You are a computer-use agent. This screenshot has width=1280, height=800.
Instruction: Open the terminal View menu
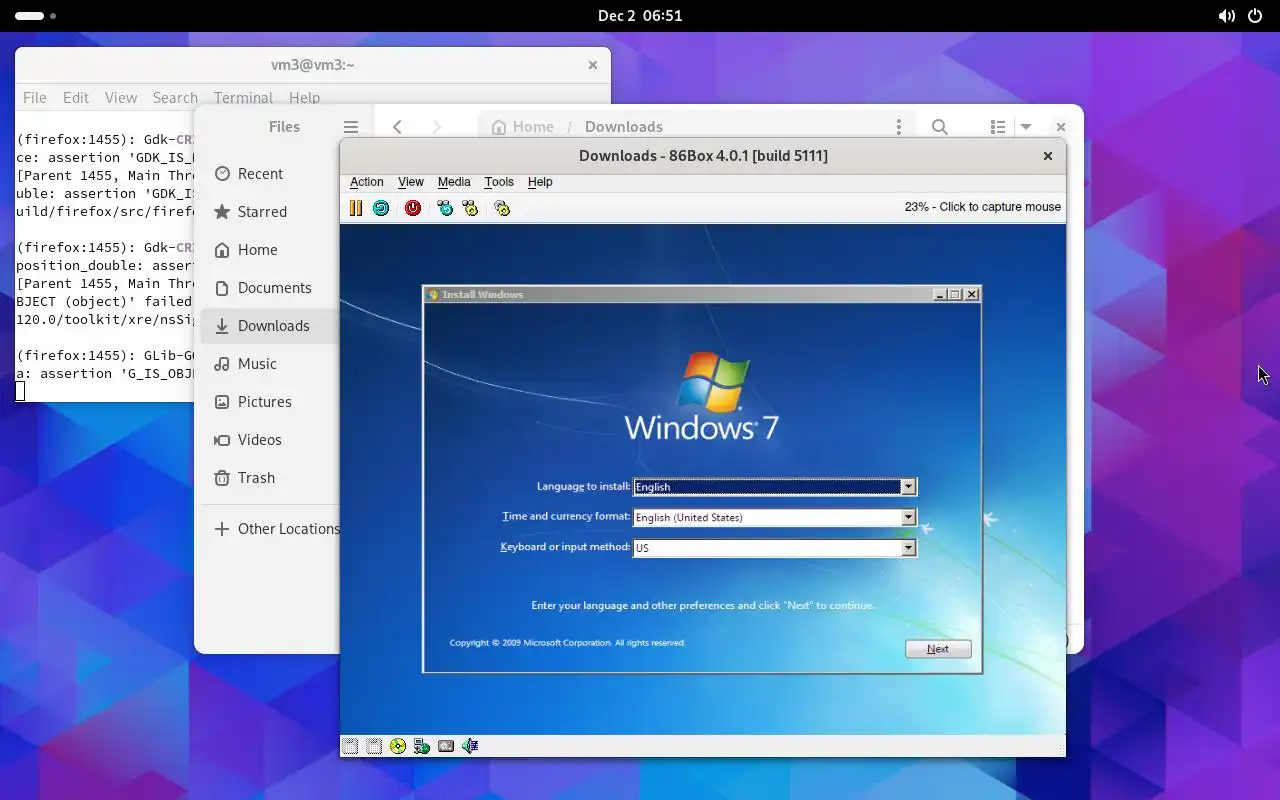click(121, 98)
